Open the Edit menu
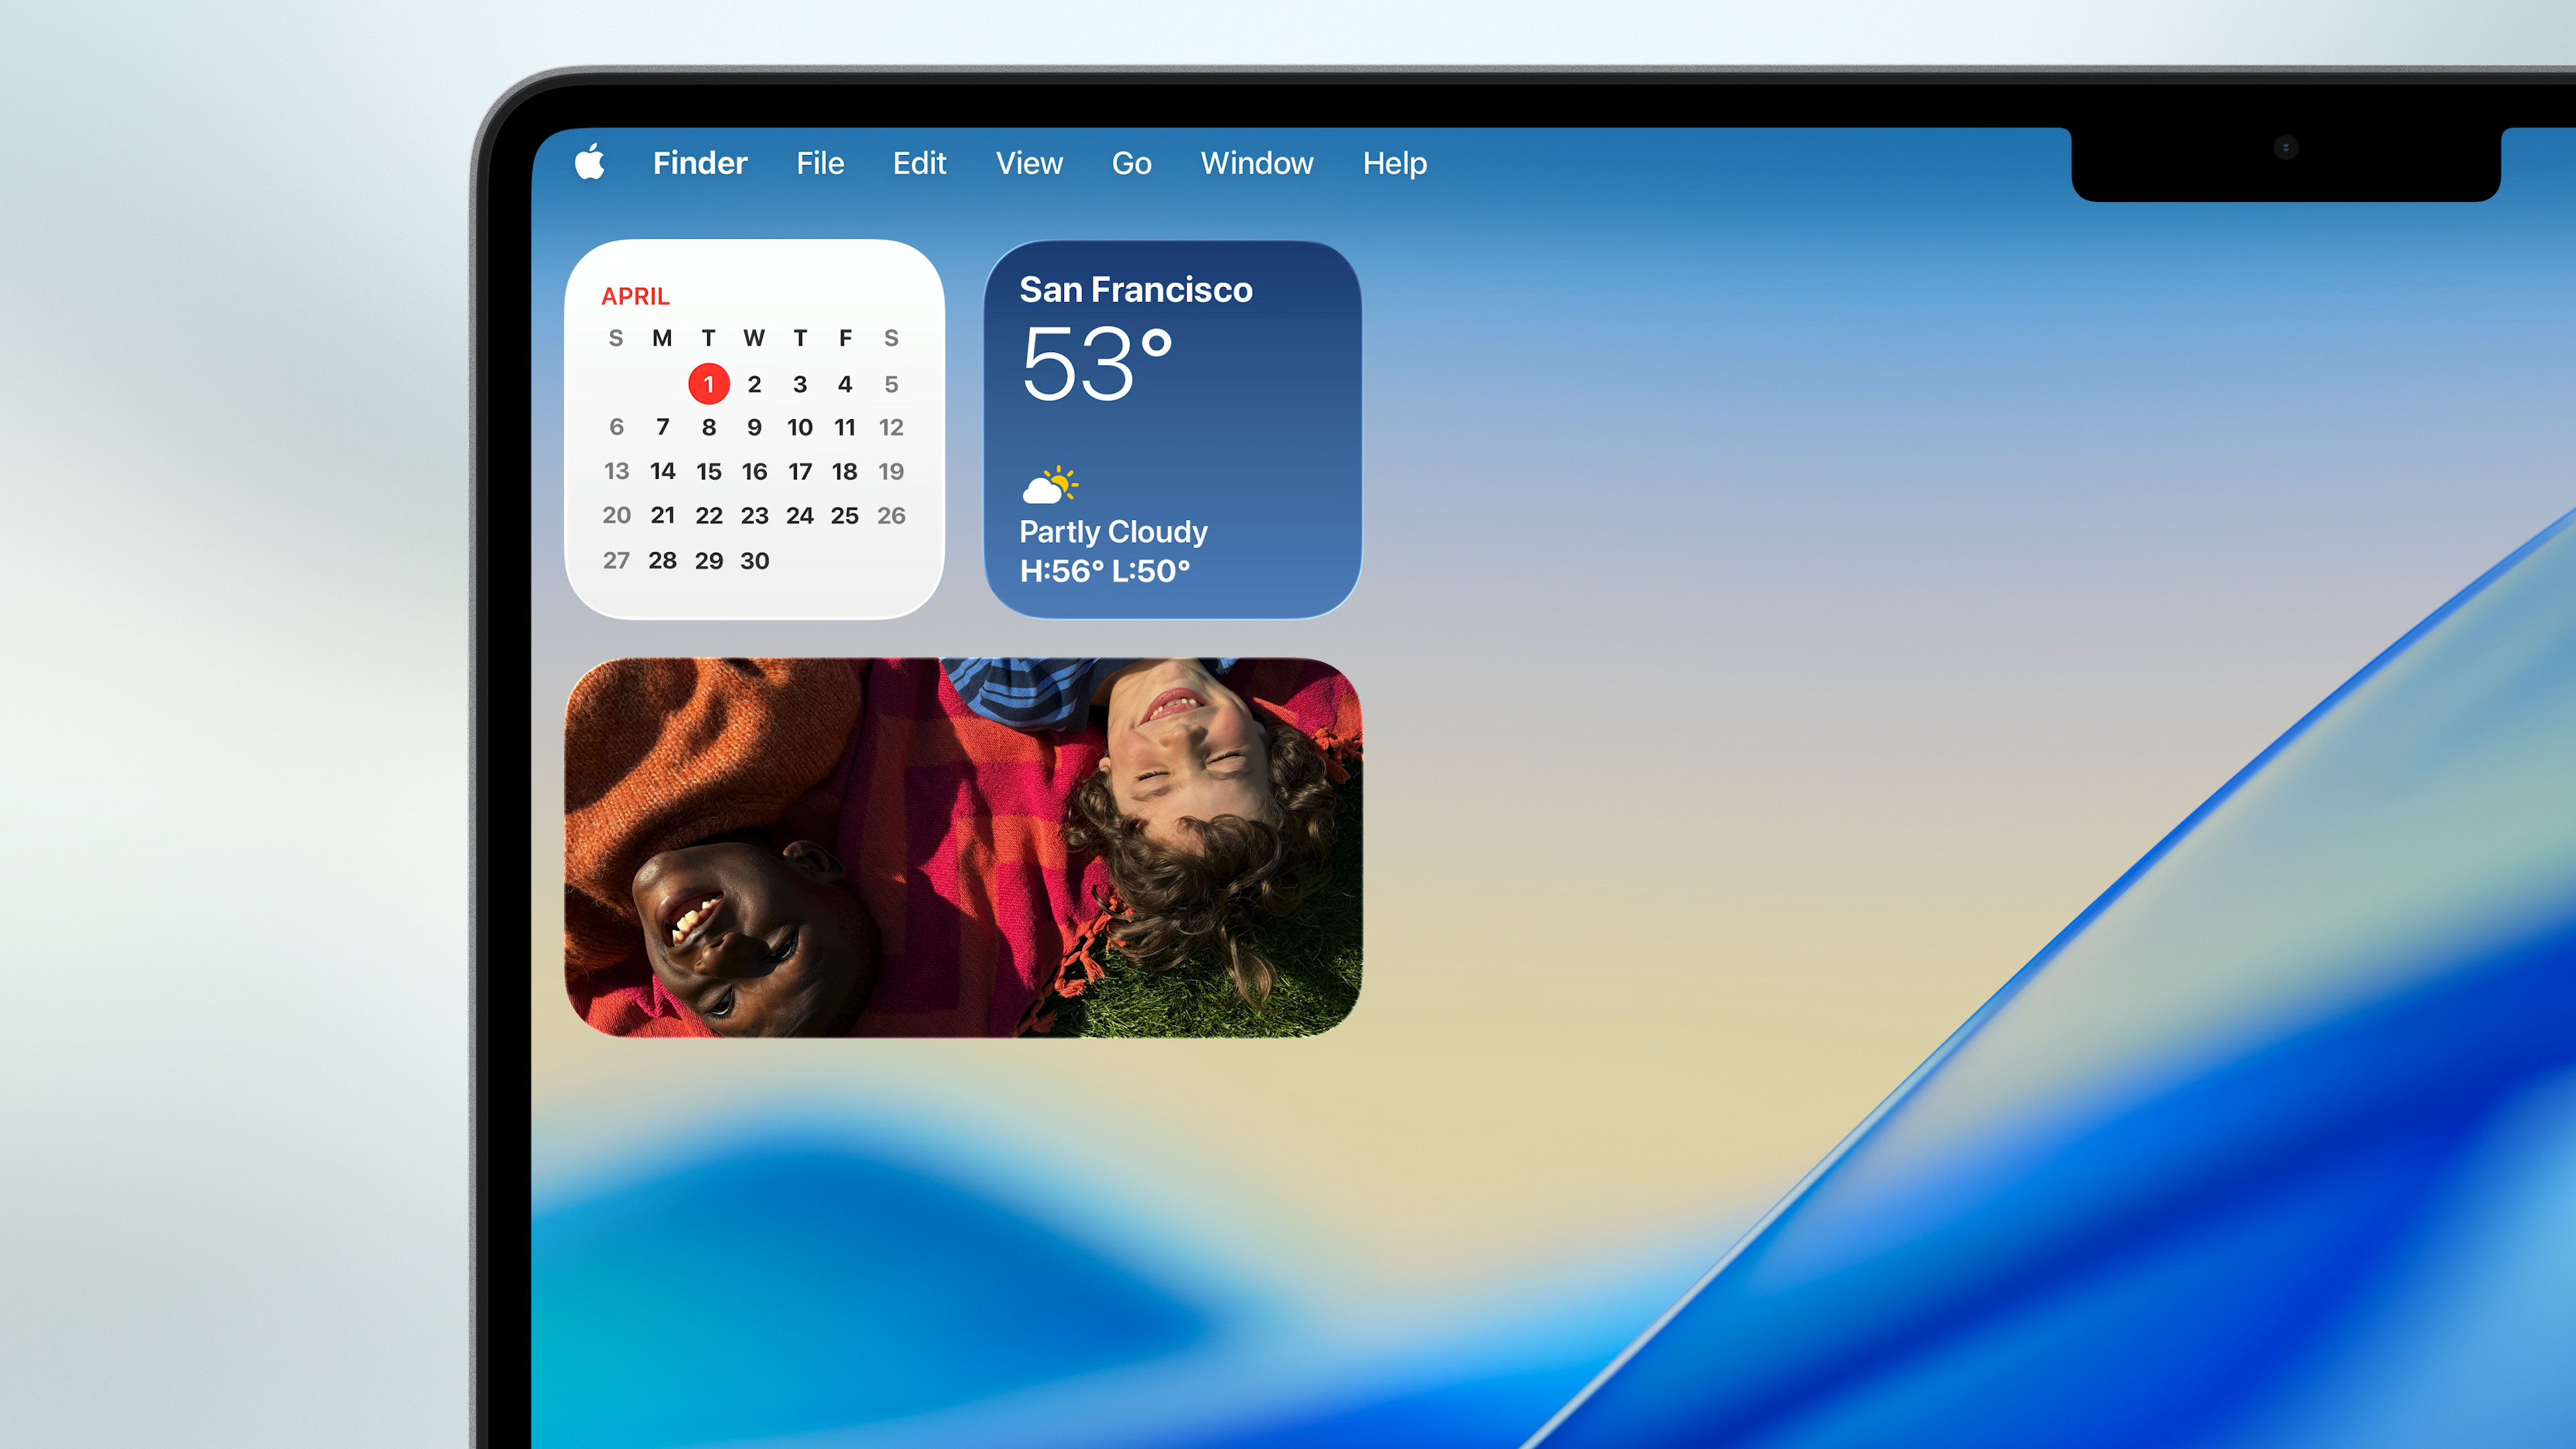 (919, 163)
